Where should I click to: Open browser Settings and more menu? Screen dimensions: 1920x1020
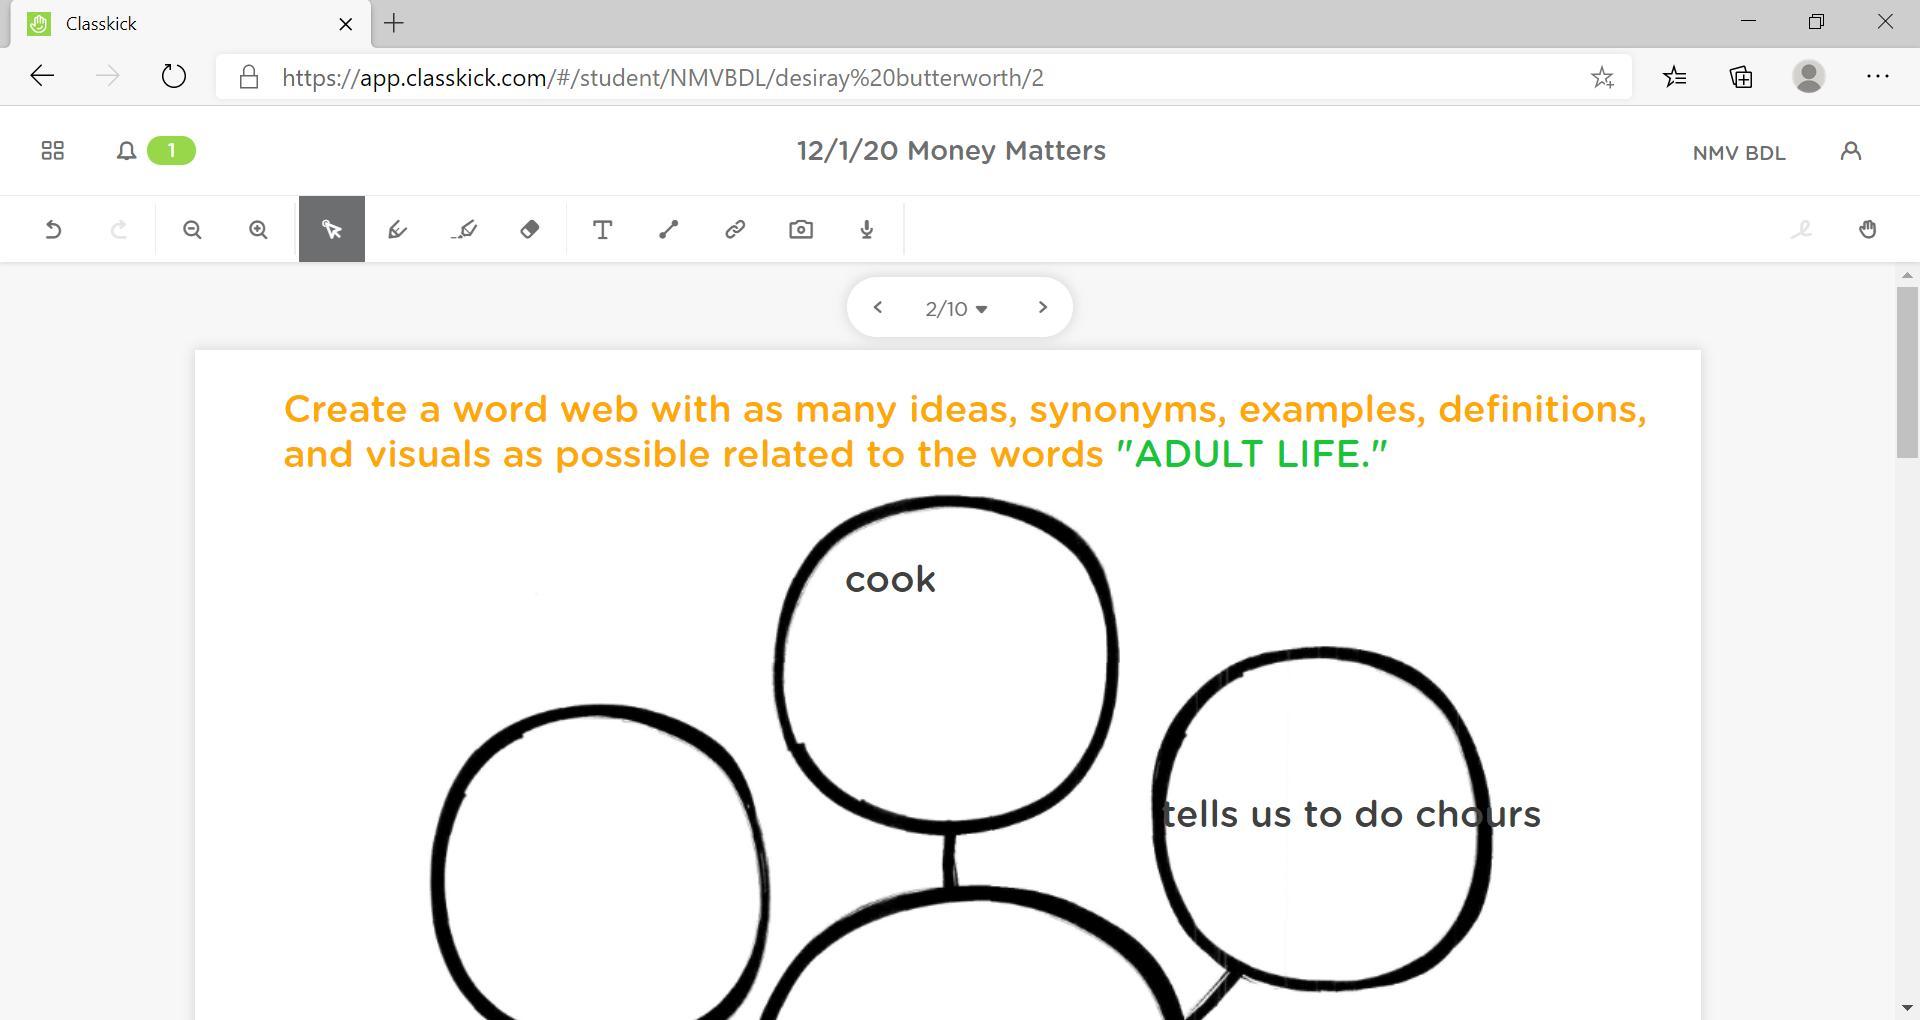point(1878,77)
